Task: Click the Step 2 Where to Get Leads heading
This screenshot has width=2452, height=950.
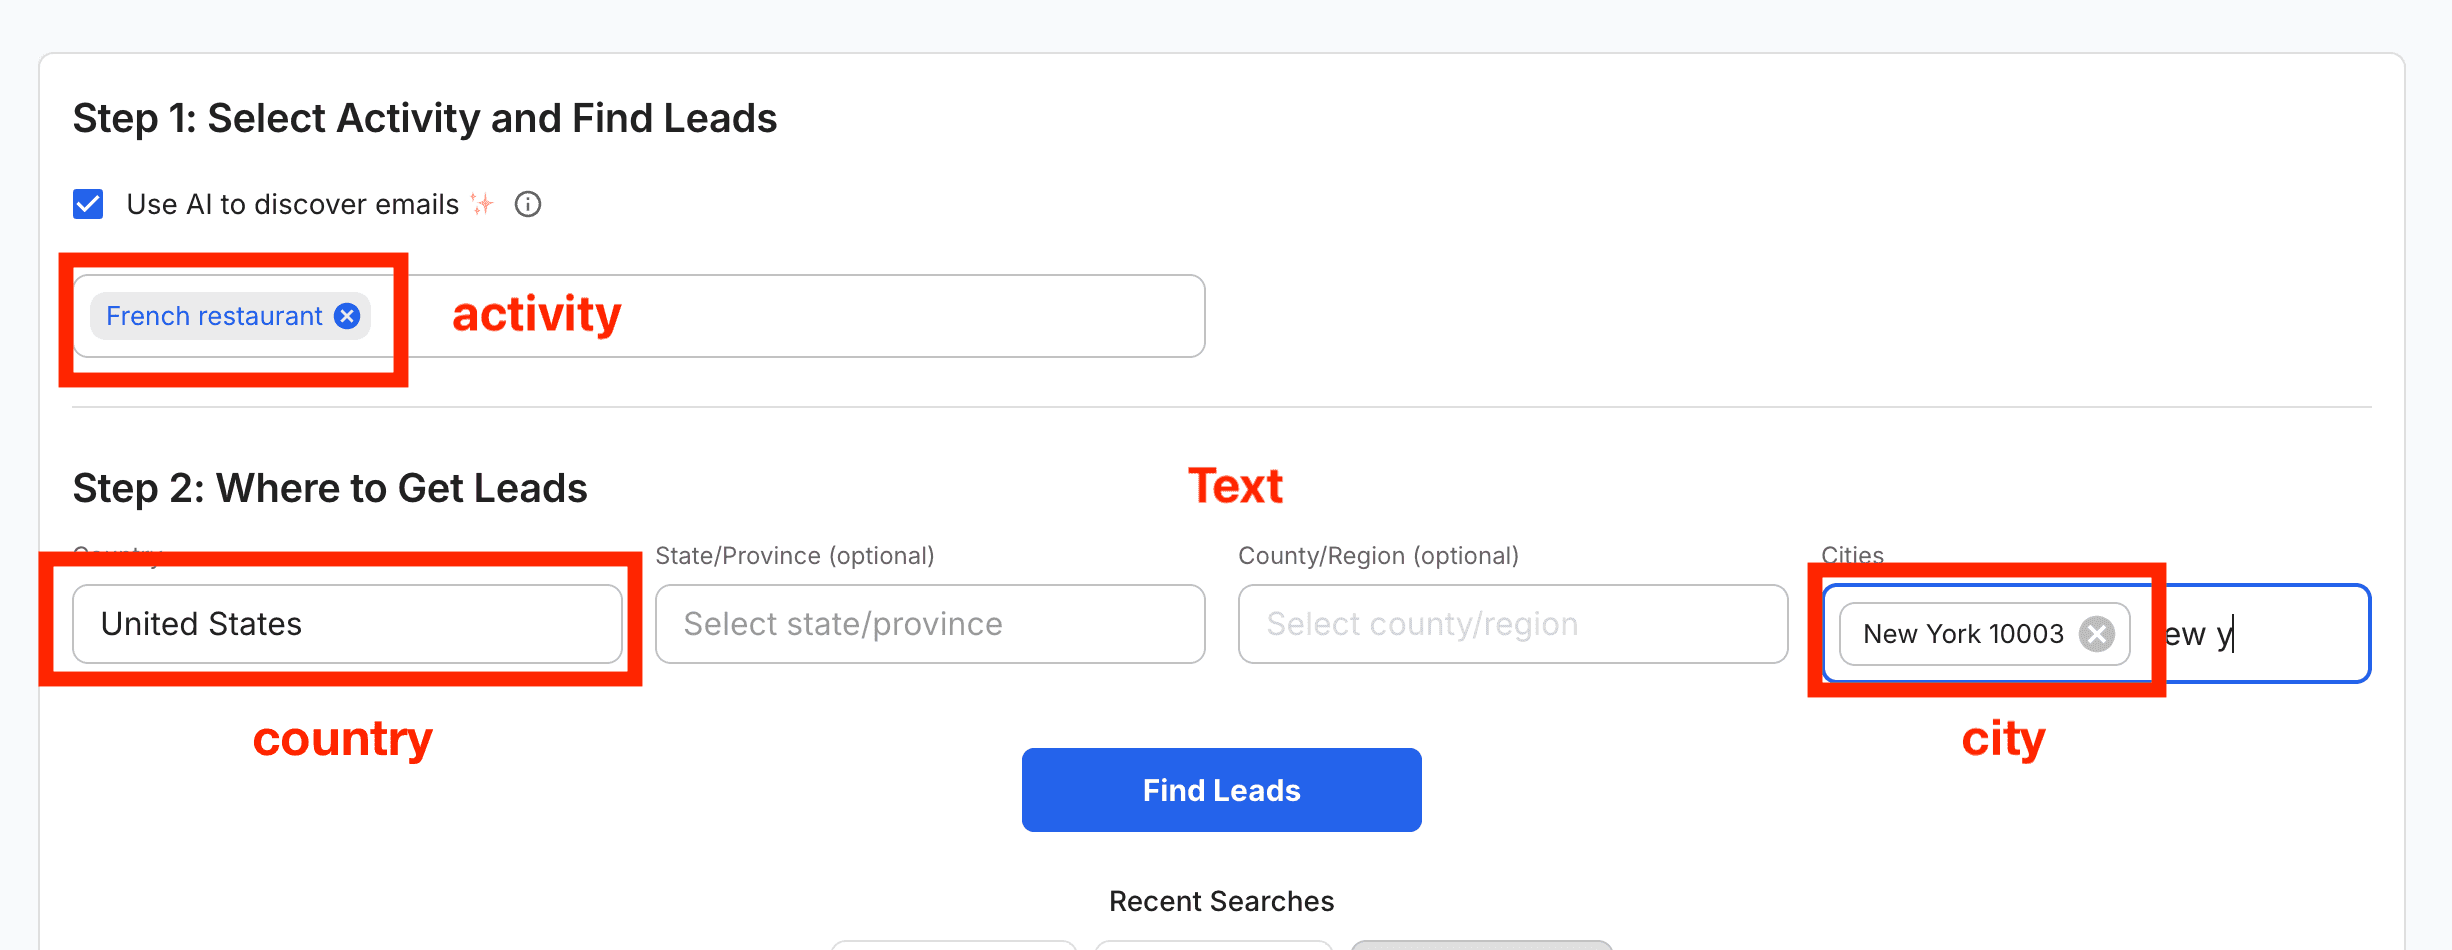Action: (330, 488)
